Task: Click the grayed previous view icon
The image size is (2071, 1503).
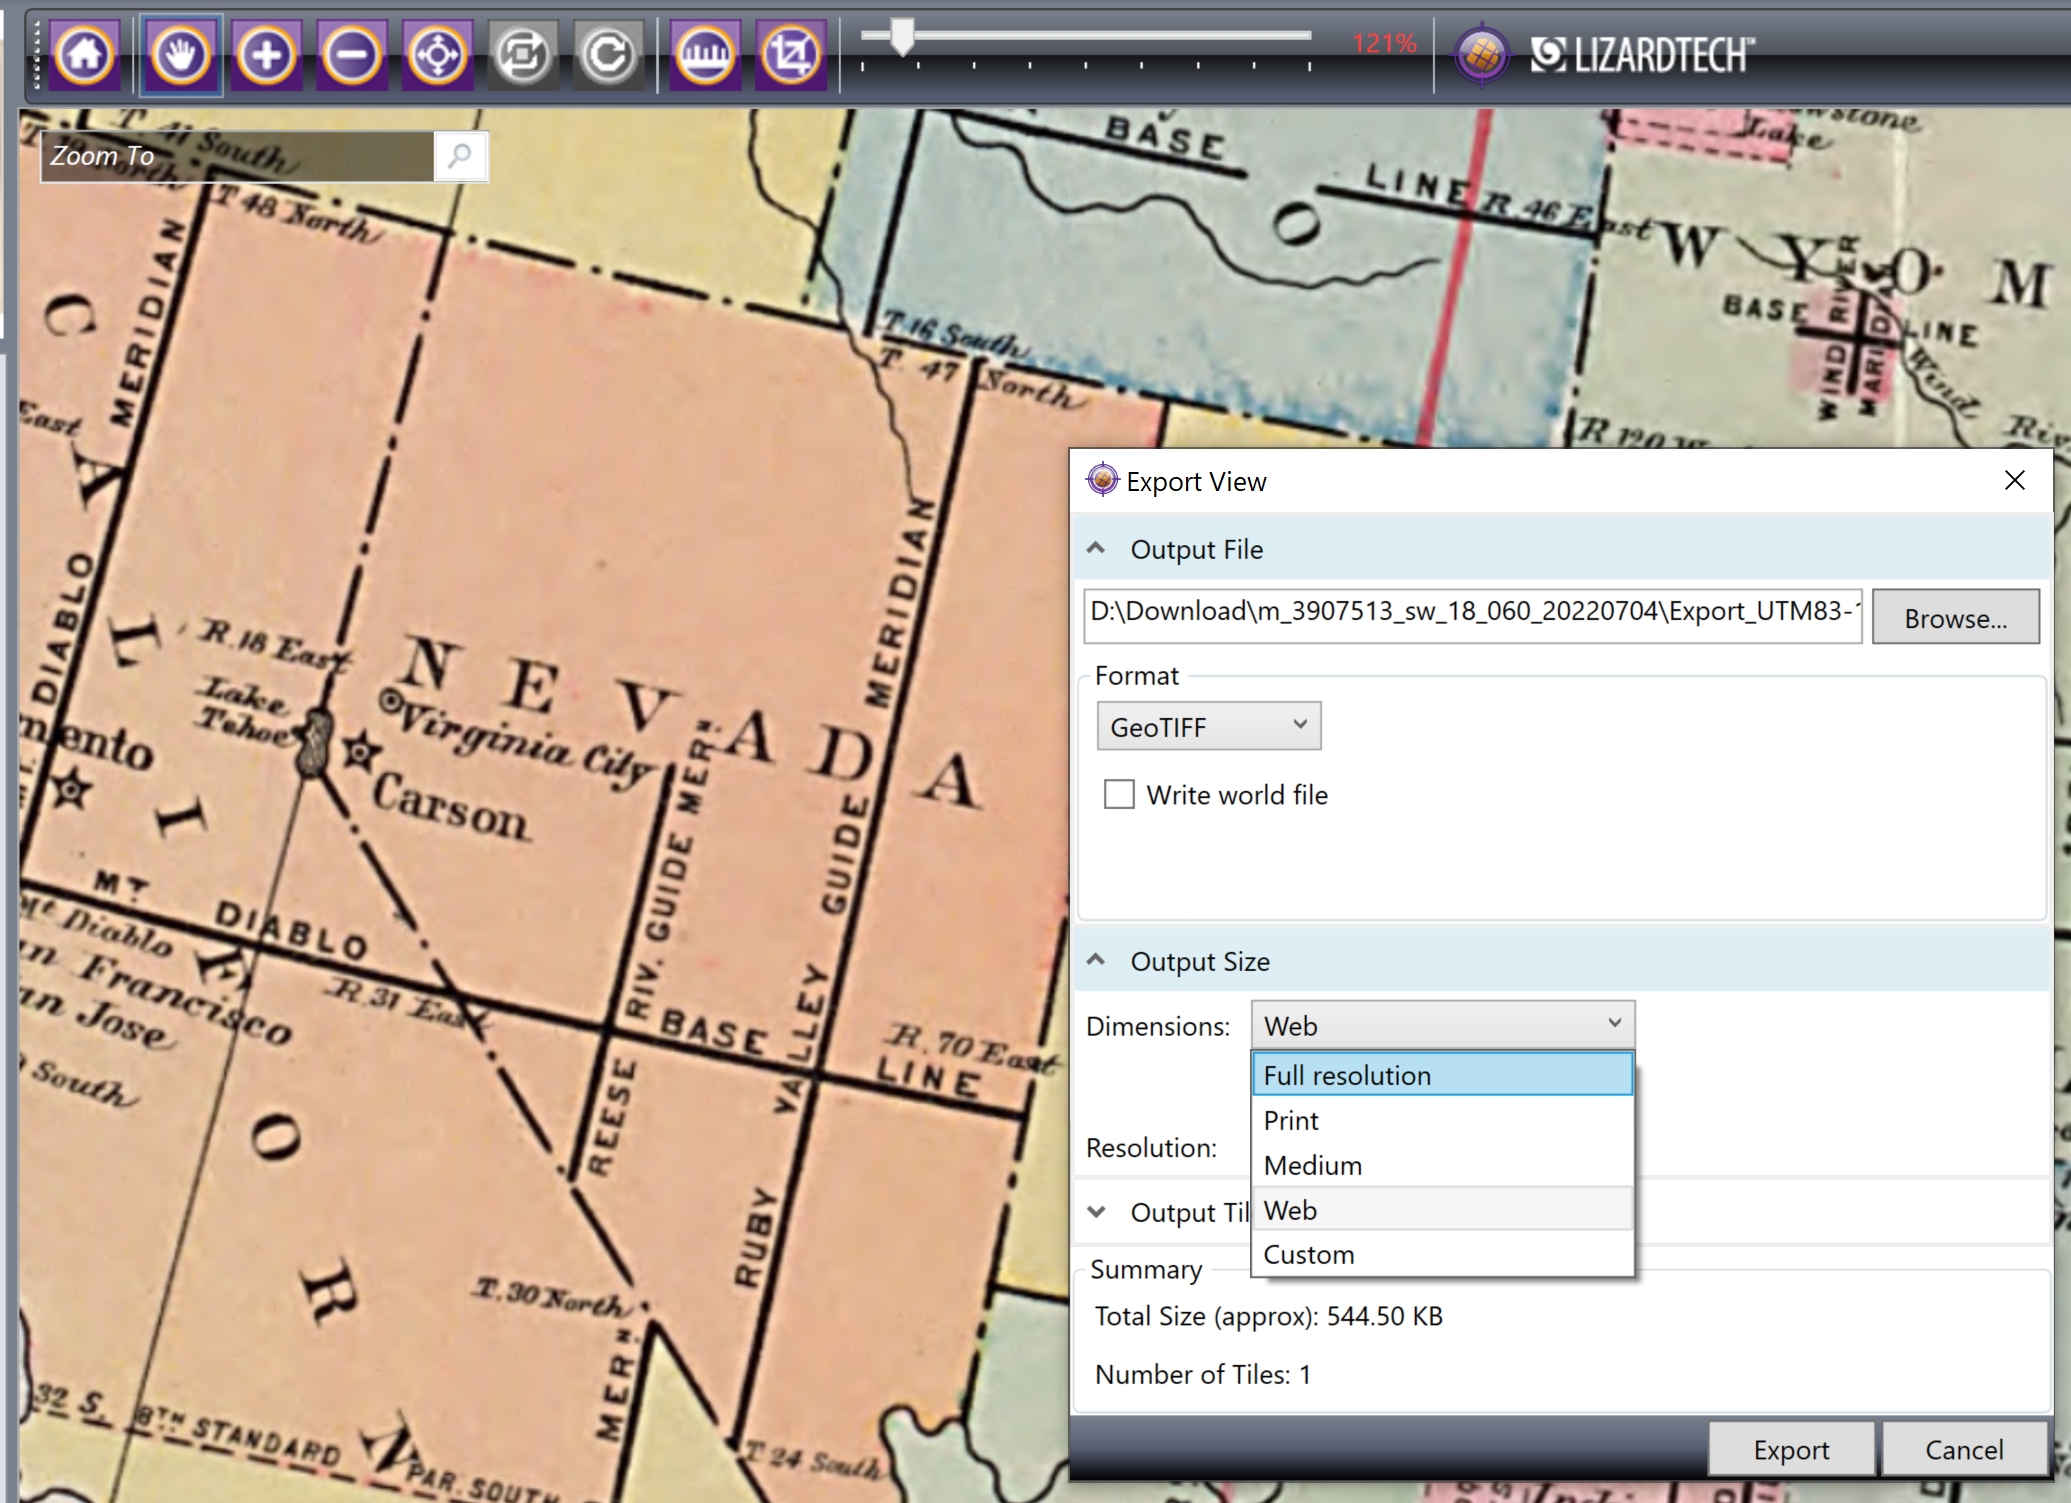Action: click(x=523, y=55)
